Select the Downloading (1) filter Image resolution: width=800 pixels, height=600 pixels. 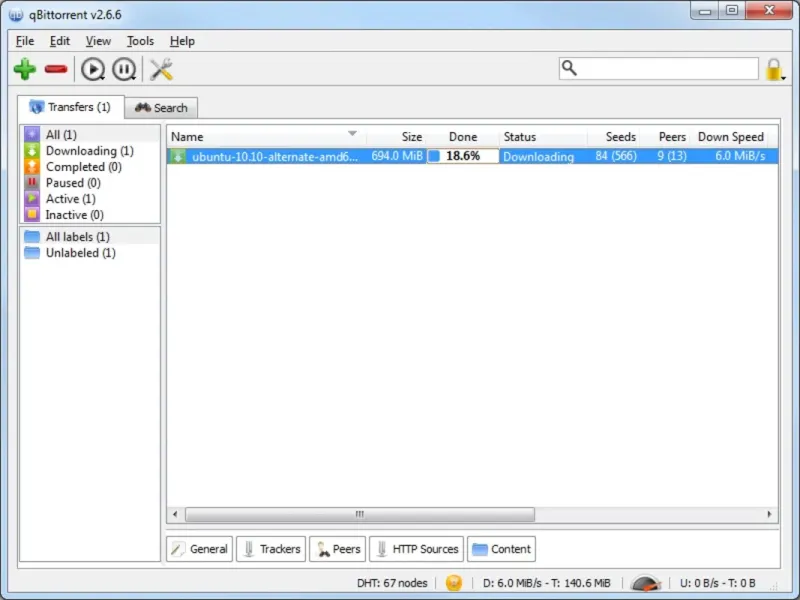pyautogui.click(x=90, y=151)
